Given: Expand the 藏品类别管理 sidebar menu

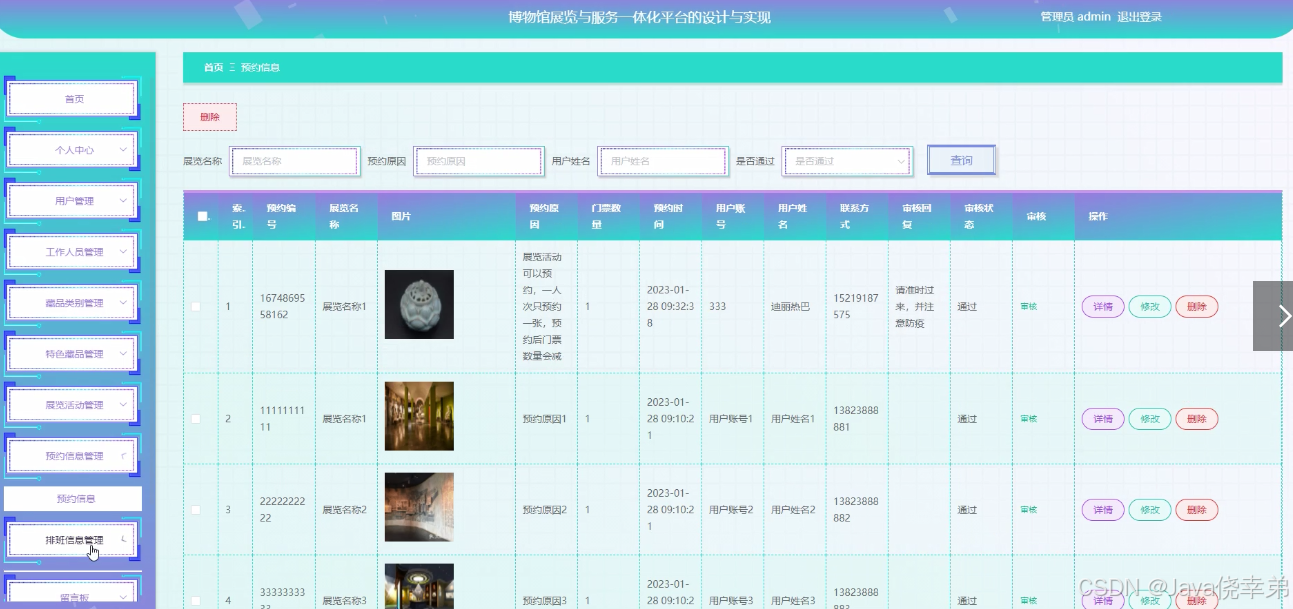Looking at the screenshot, I should point(72,303).
